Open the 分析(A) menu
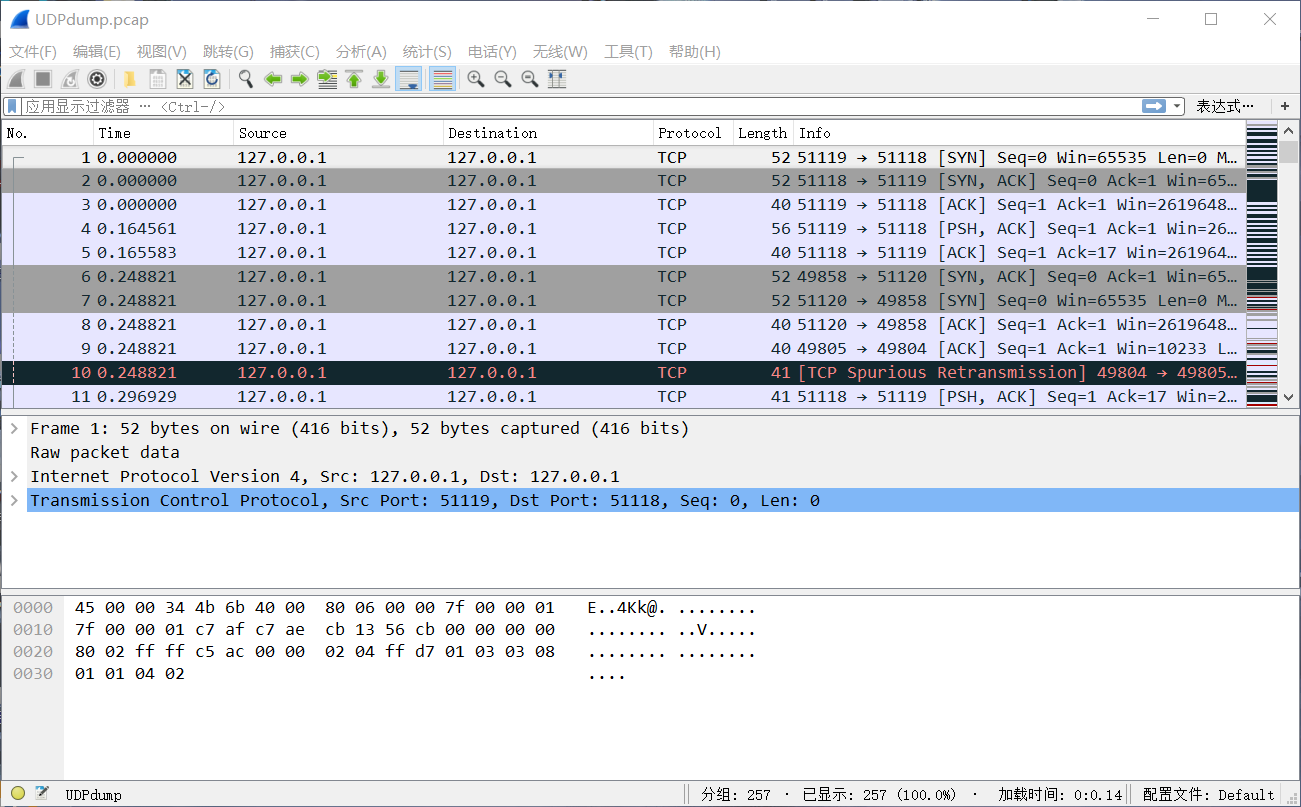Viewport: 1301px width, 807px height. point(361,52)
